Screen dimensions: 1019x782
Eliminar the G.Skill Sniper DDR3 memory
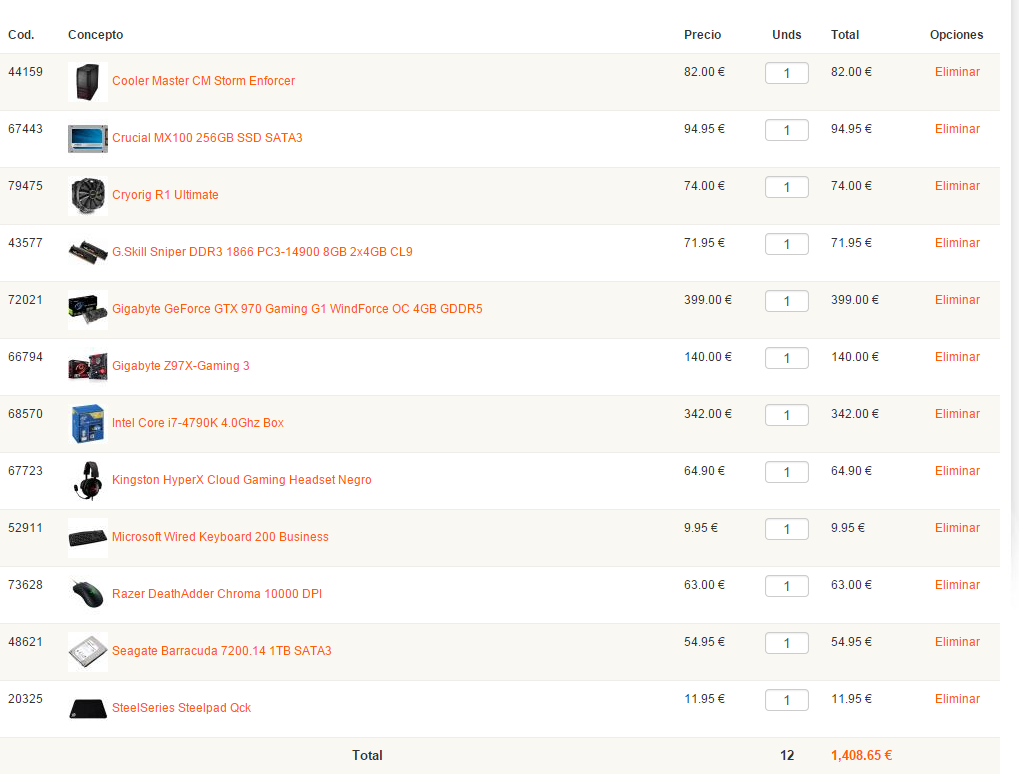[x=957, y=243]
